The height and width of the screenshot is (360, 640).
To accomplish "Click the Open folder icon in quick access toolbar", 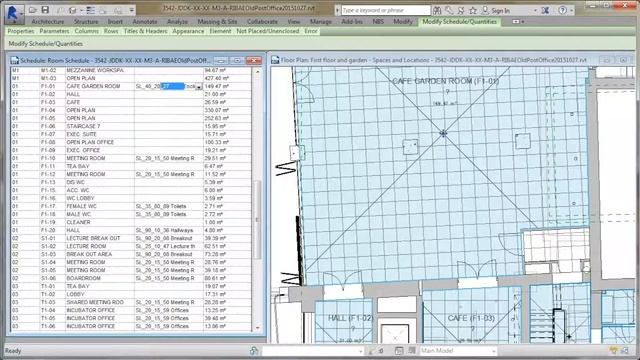I will coord(33,10).
